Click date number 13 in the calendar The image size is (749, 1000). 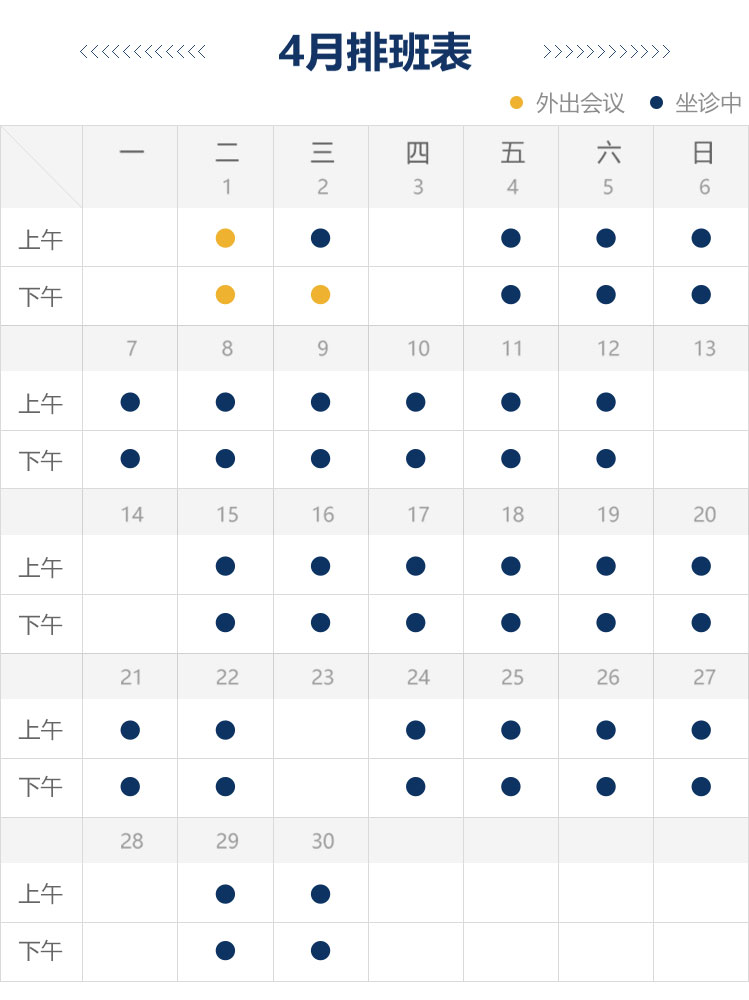pyautogui.click(x=704, y=349)
